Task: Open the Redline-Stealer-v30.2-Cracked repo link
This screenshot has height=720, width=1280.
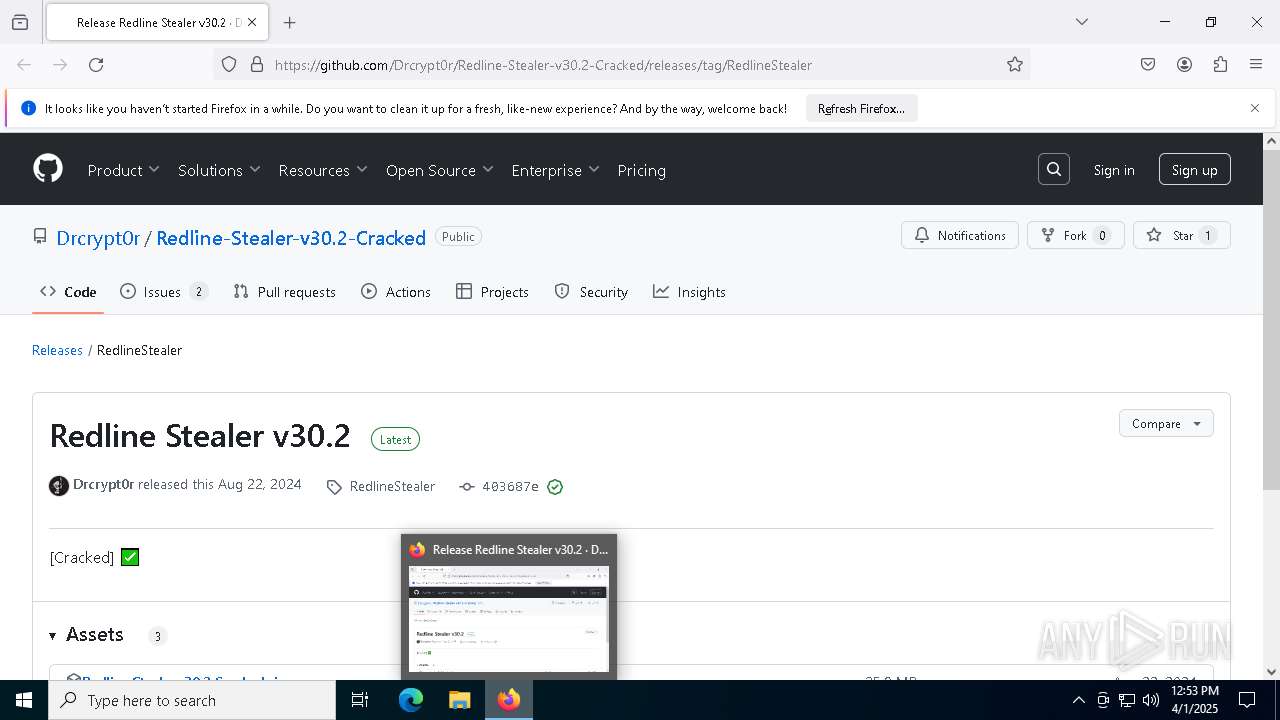Action: point(291,238)
